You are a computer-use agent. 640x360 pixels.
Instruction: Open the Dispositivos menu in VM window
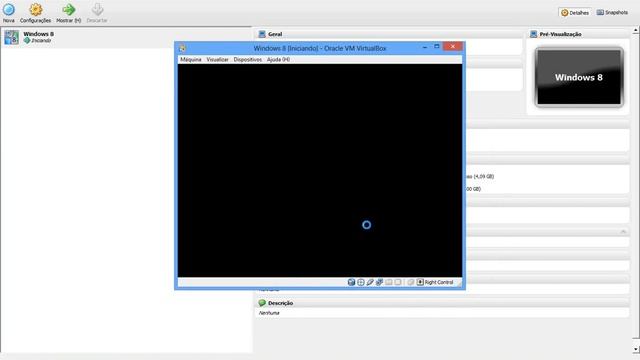point(247,60)
